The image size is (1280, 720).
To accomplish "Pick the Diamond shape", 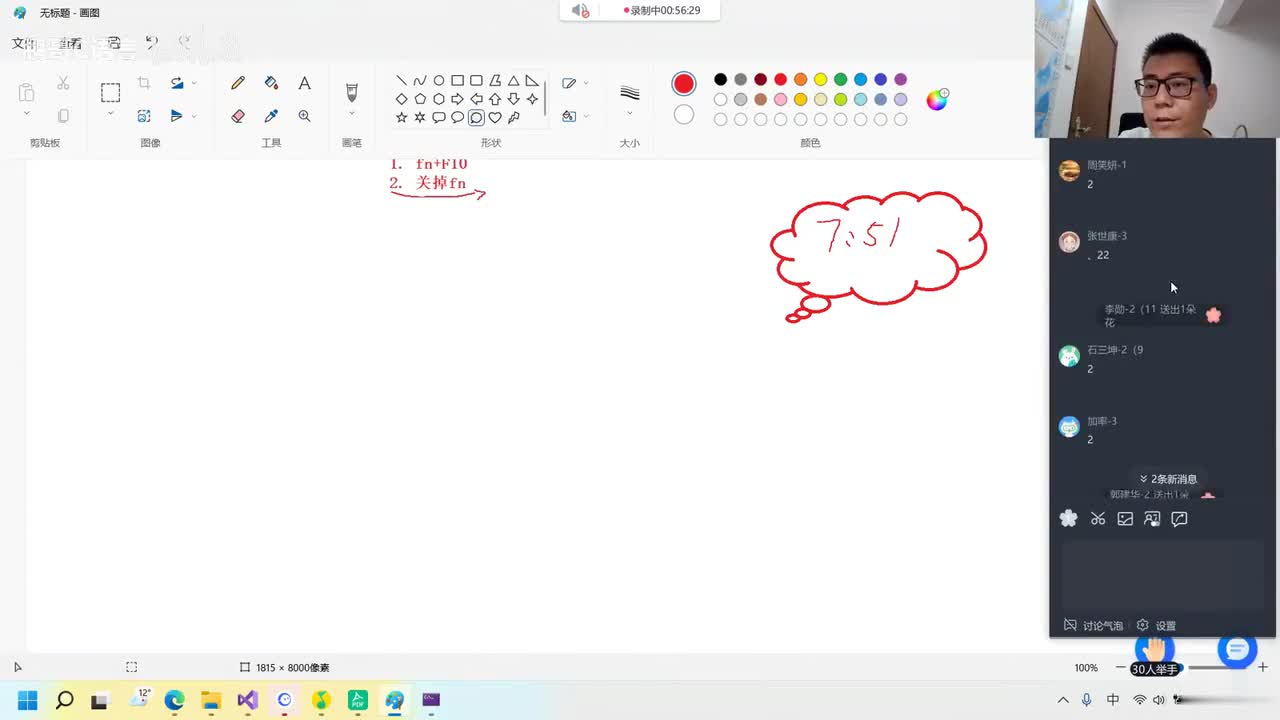I will tap(401, 99).
